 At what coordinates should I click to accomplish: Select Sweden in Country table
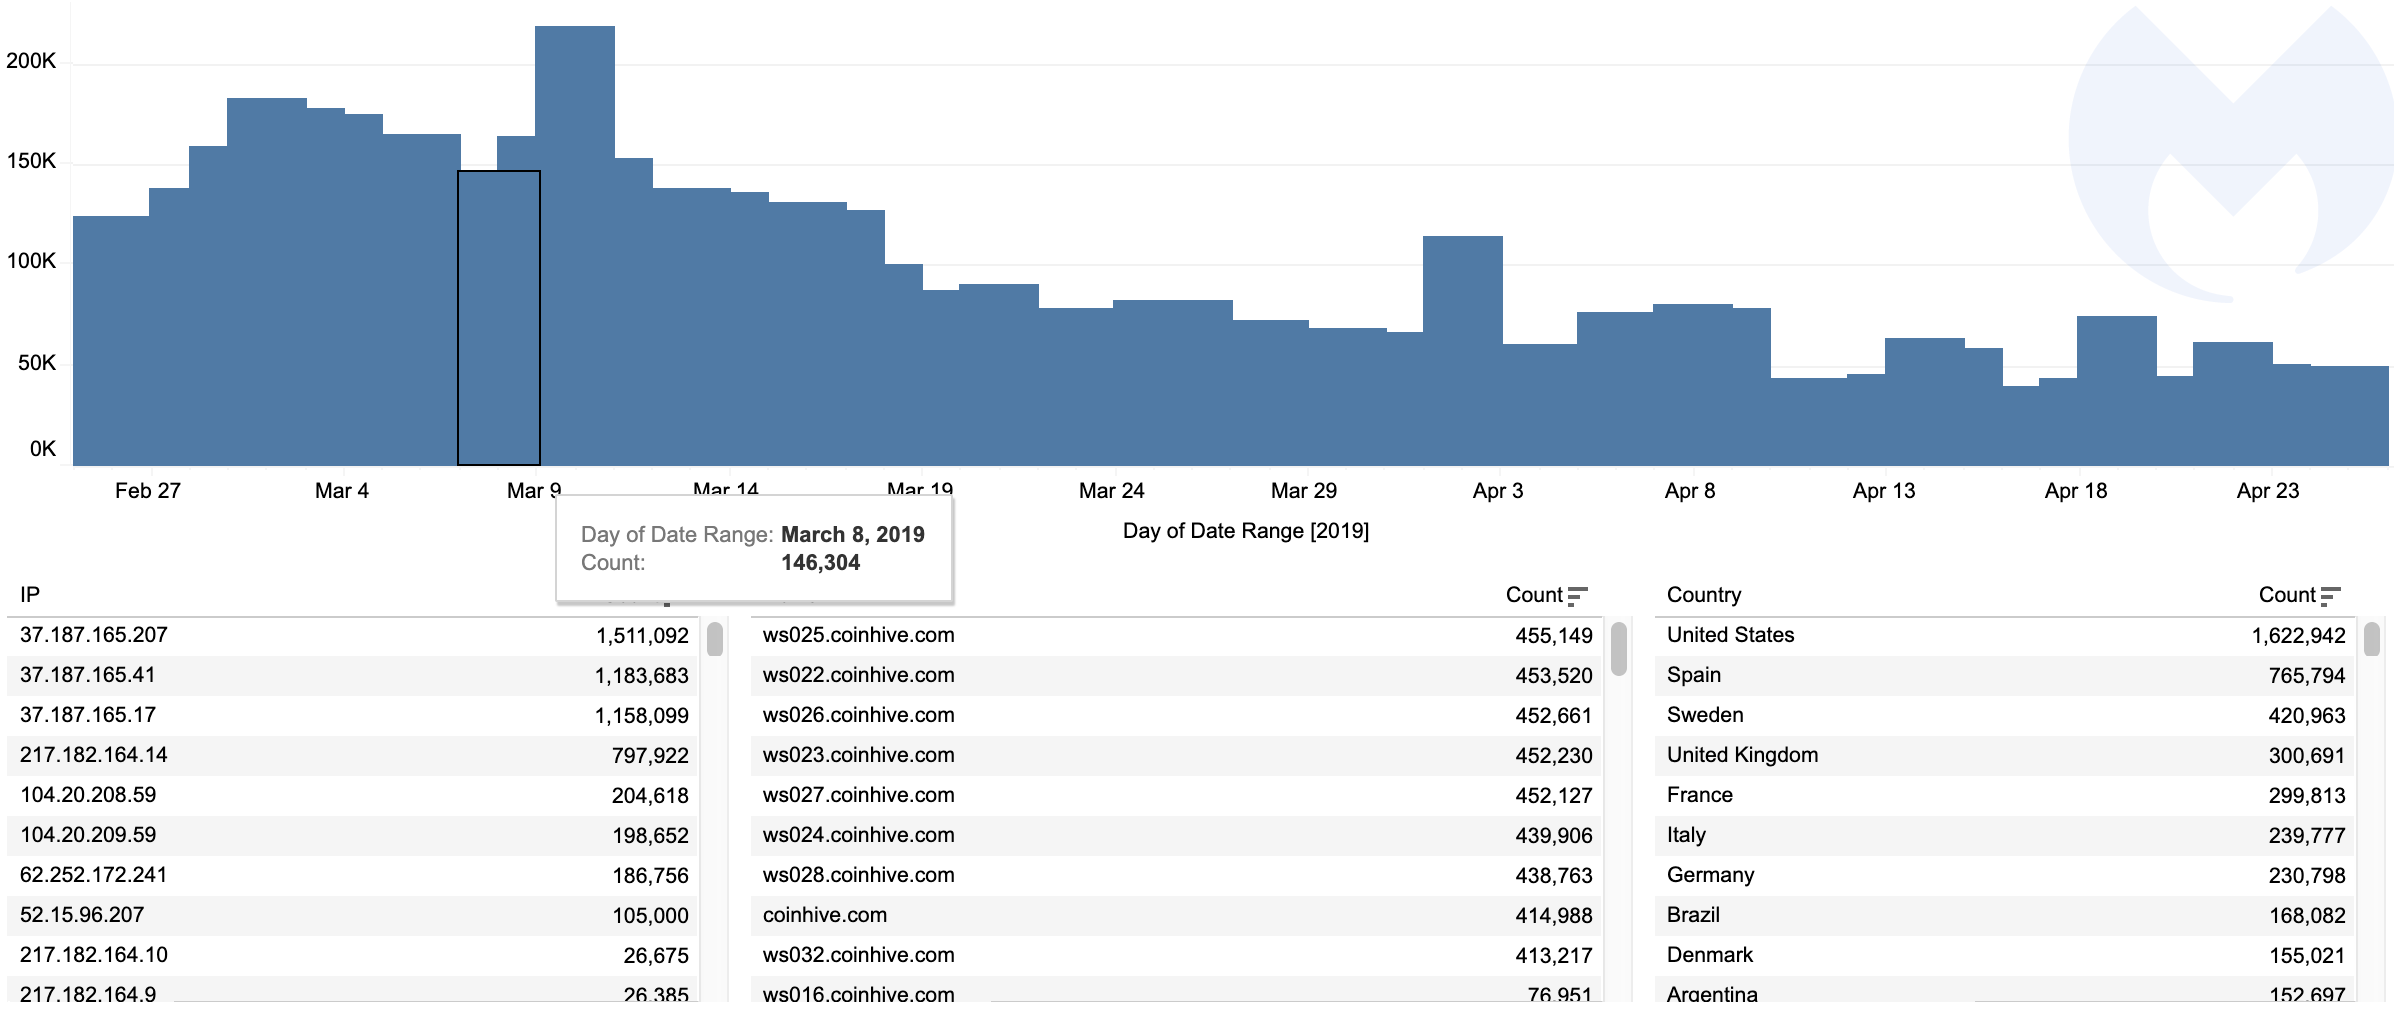tap(1705, 715)
